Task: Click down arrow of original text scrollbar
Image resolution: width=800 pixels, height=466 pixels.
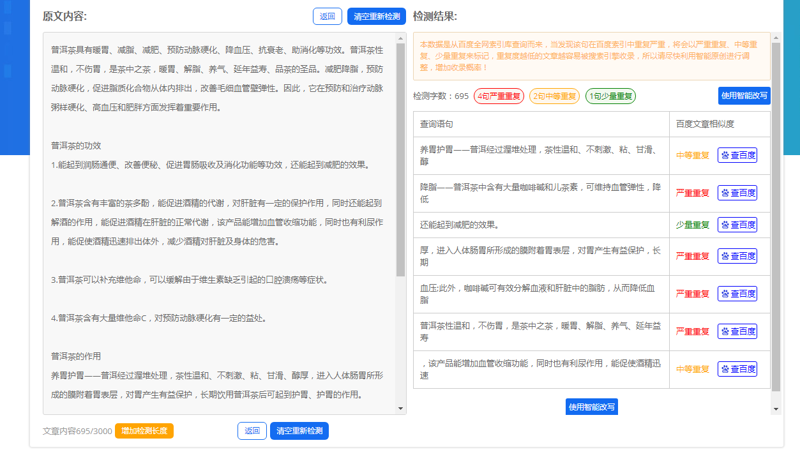Action: tap(401, 408)
